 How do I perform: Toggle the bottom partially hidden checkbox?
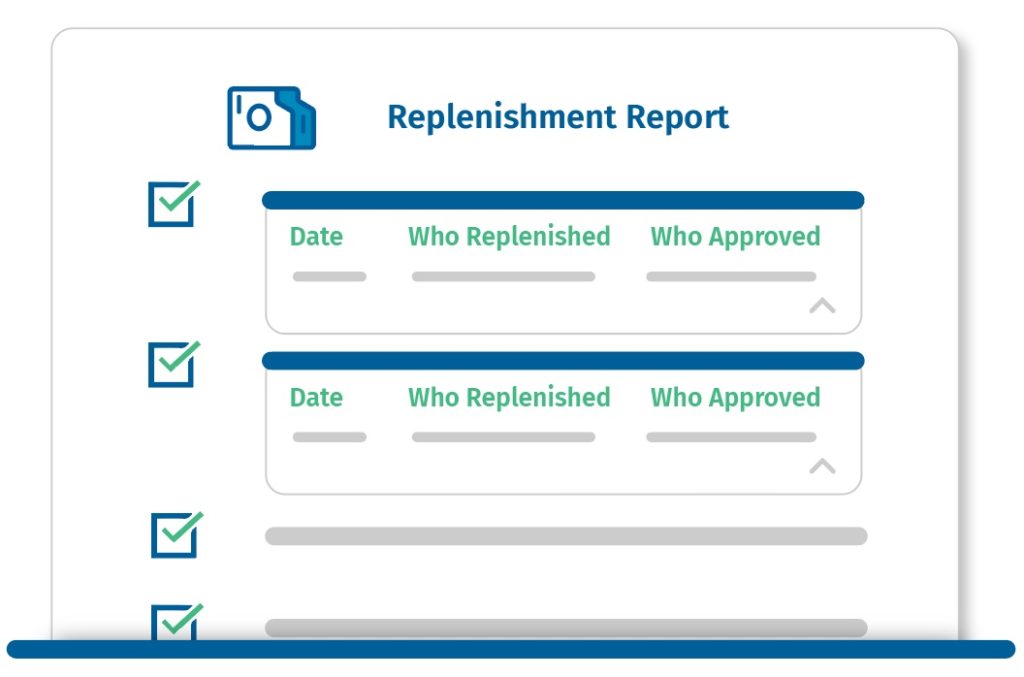[176, 622]
